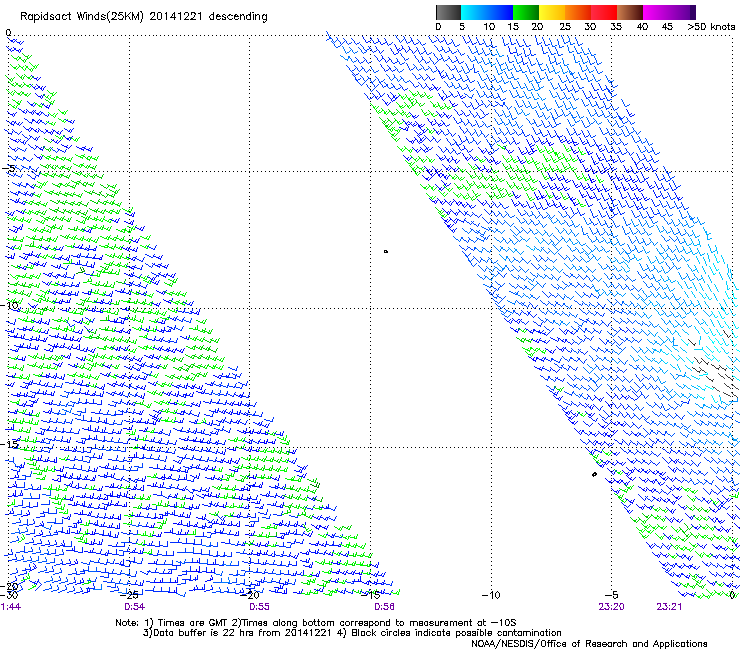Screen dimensions: 740x650
Task: Click the small black island outline near longitude -15
Action: click(x=386, y=252)
